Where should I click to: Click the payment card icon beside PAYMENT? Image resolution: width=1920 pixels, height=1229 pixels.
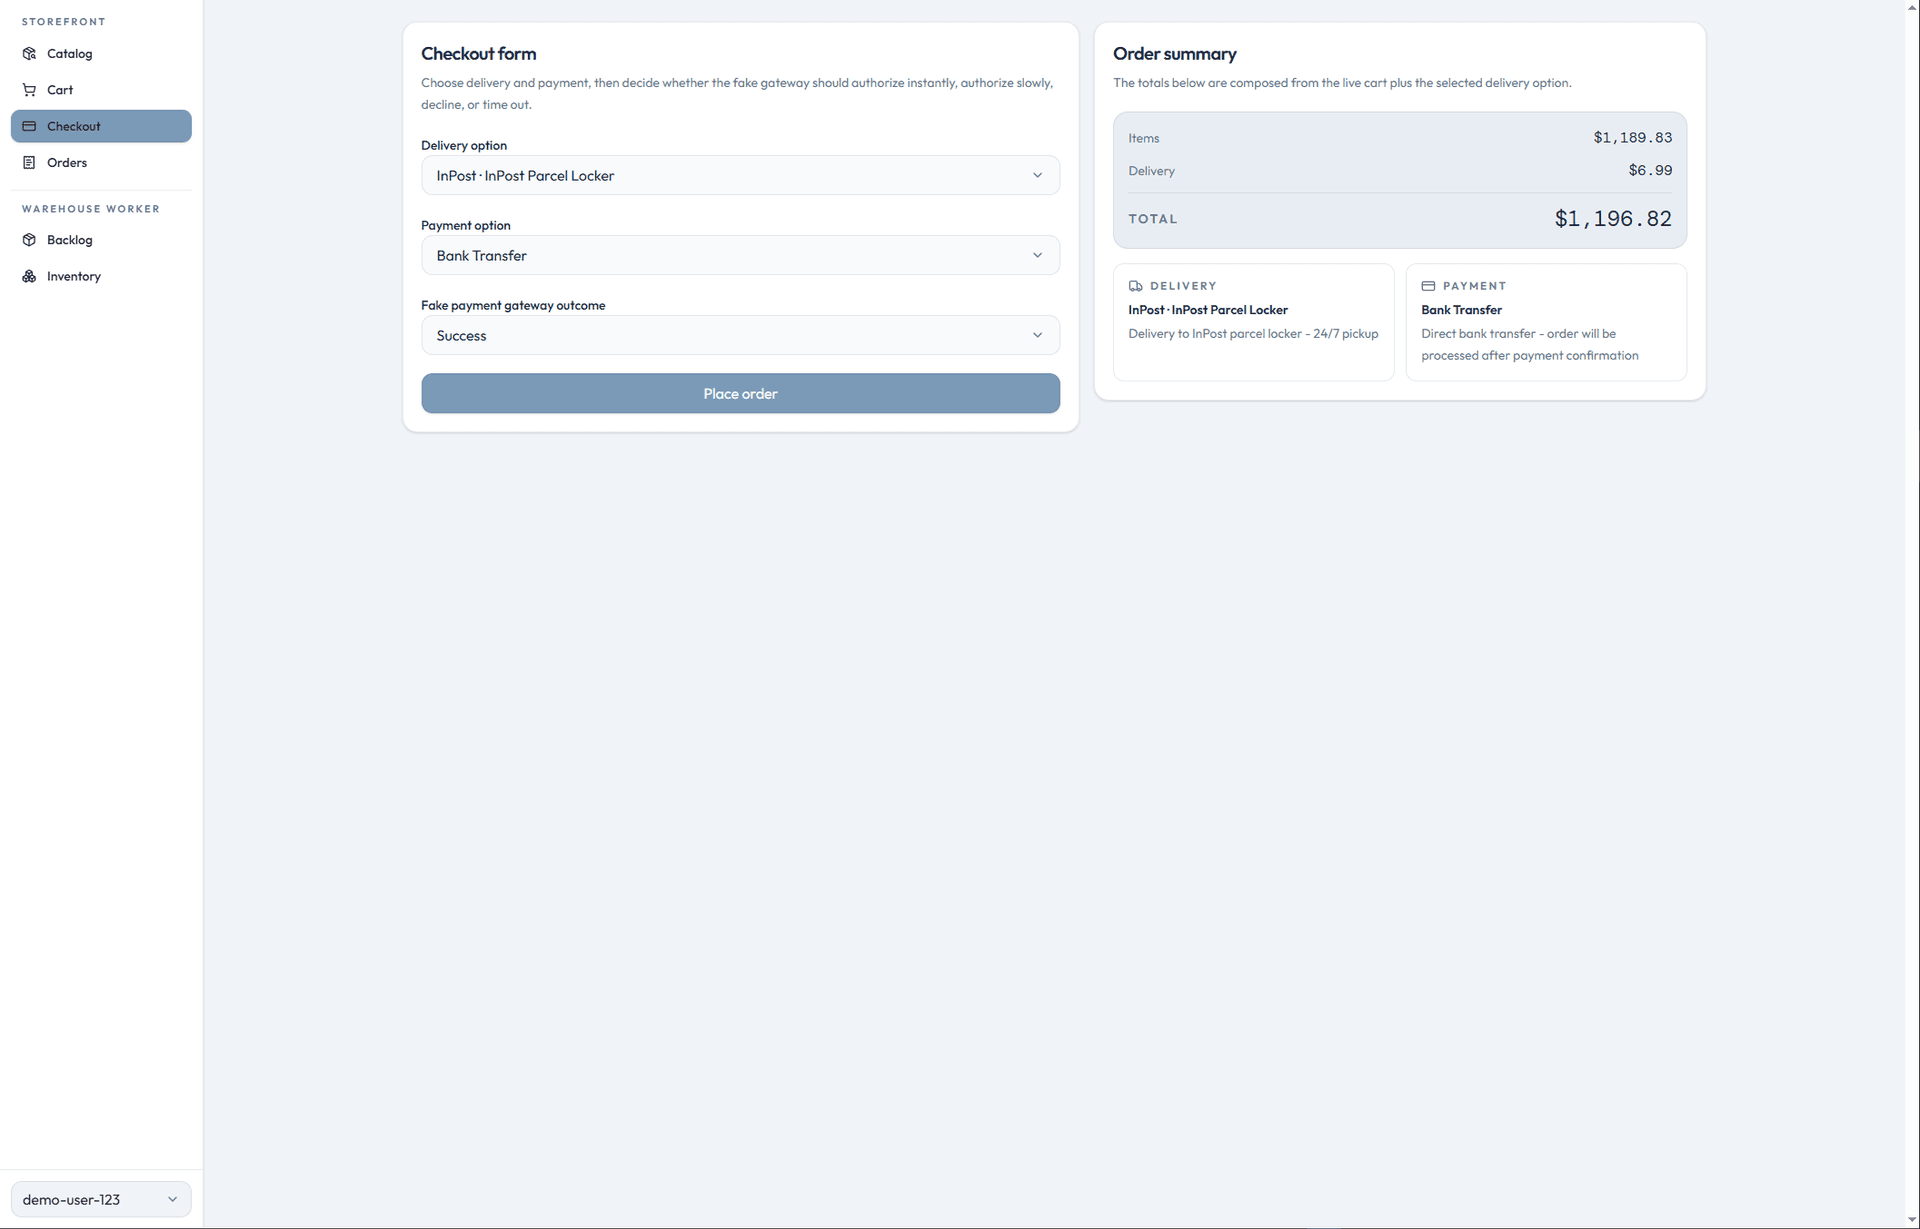coord(1428,286)
